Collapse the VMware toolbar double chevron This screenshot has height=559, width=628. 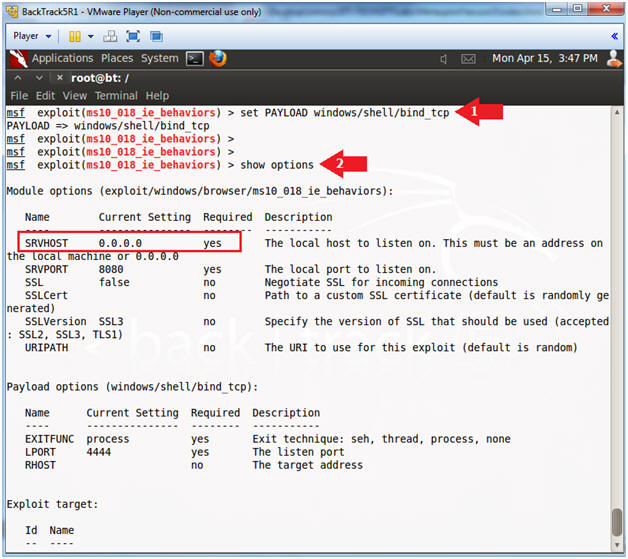[614, 36]
